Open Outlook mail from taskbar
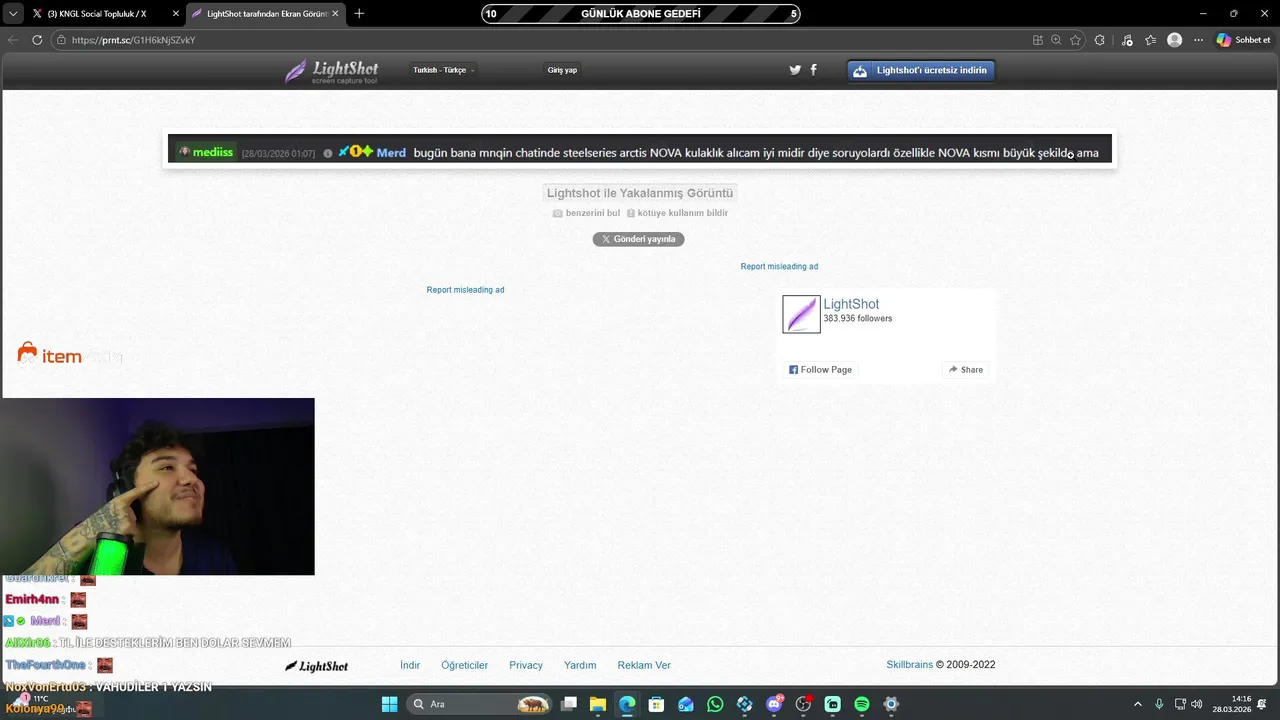Image resolution: width=1280 pixels, height=720 pixels. pyautogui.click(x=686, y=704)
